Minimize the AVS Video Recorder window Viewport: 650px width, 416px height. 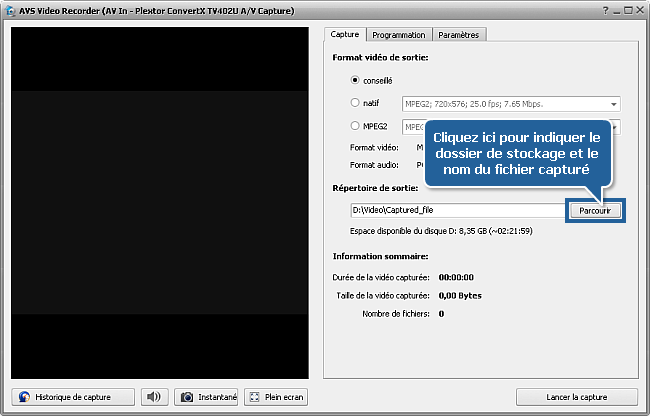tap(617, 11)
